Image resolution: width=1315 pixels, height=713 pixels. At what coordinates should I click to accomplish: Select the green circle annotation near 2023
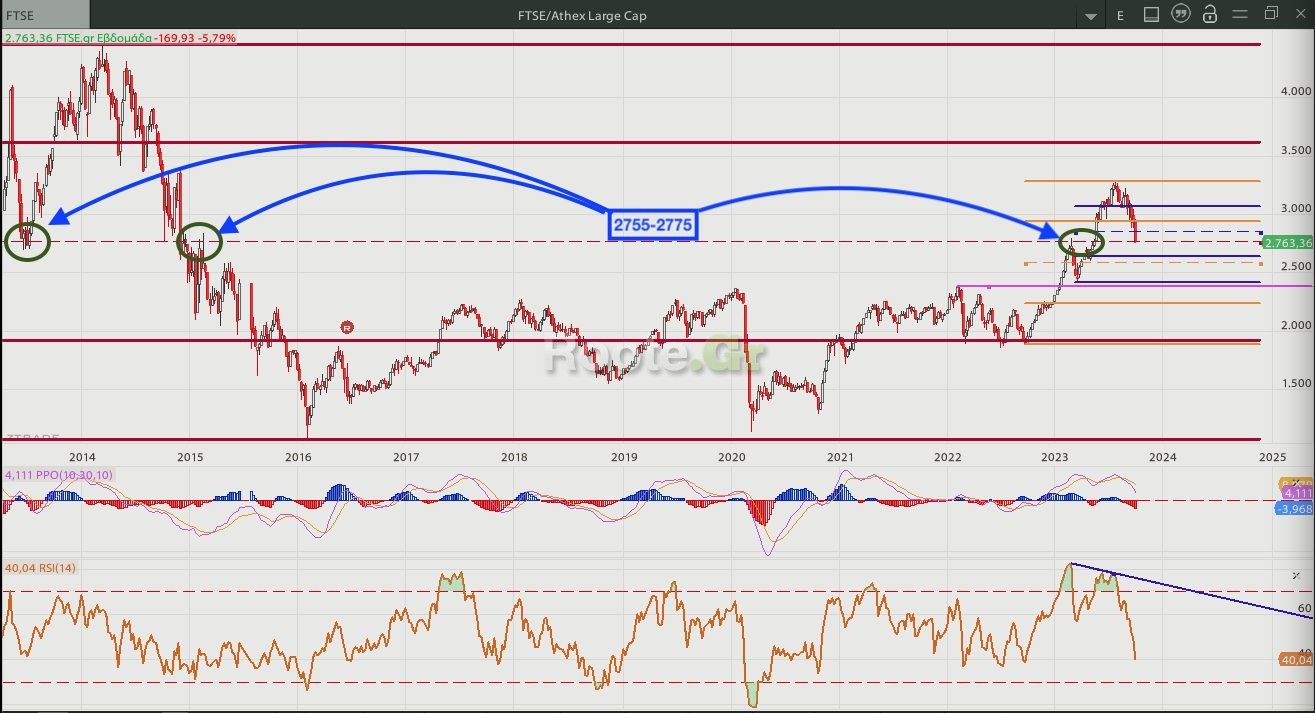(1081, 242)
